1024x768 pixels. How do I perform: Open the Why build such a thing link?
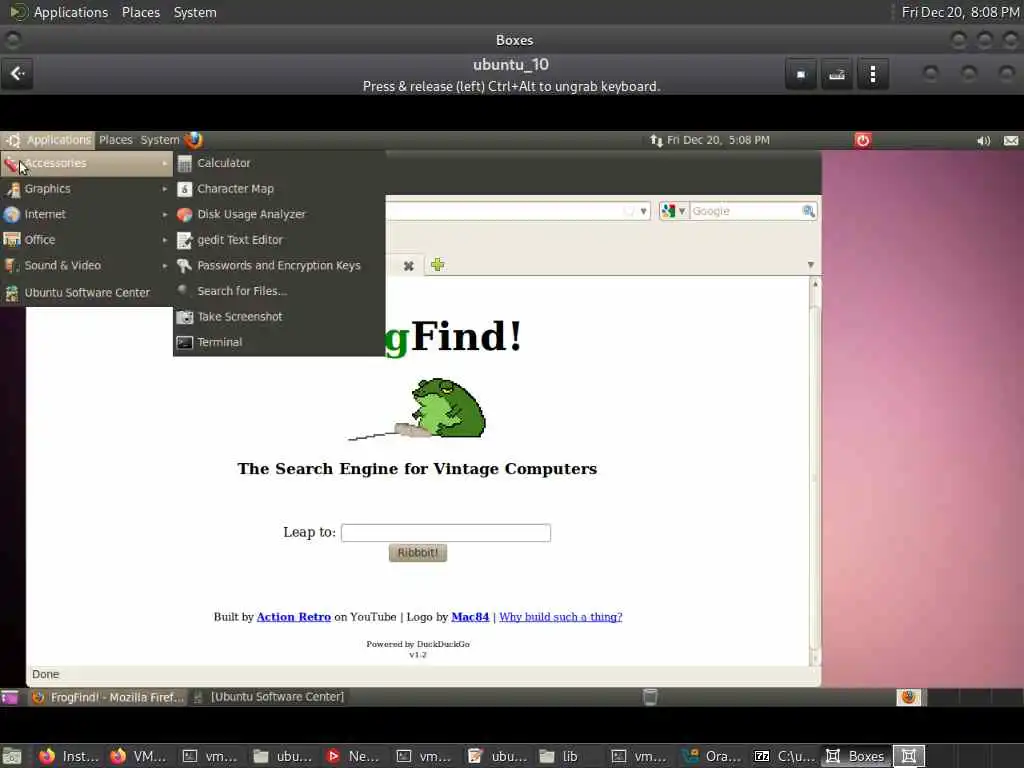point(561,616)
